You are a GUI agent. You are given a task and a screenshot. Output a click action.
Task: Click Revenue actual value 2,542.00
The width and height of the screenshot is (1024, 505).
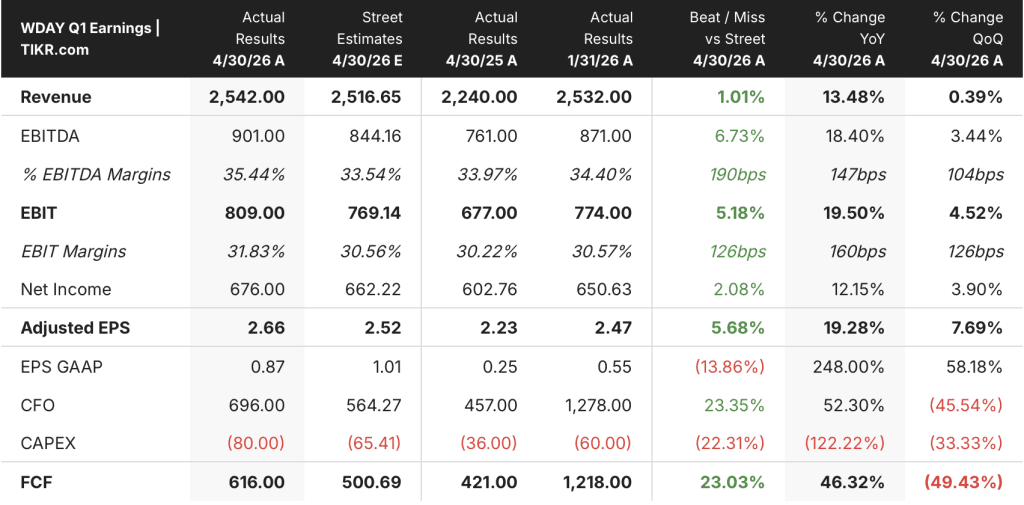(247, 97)
